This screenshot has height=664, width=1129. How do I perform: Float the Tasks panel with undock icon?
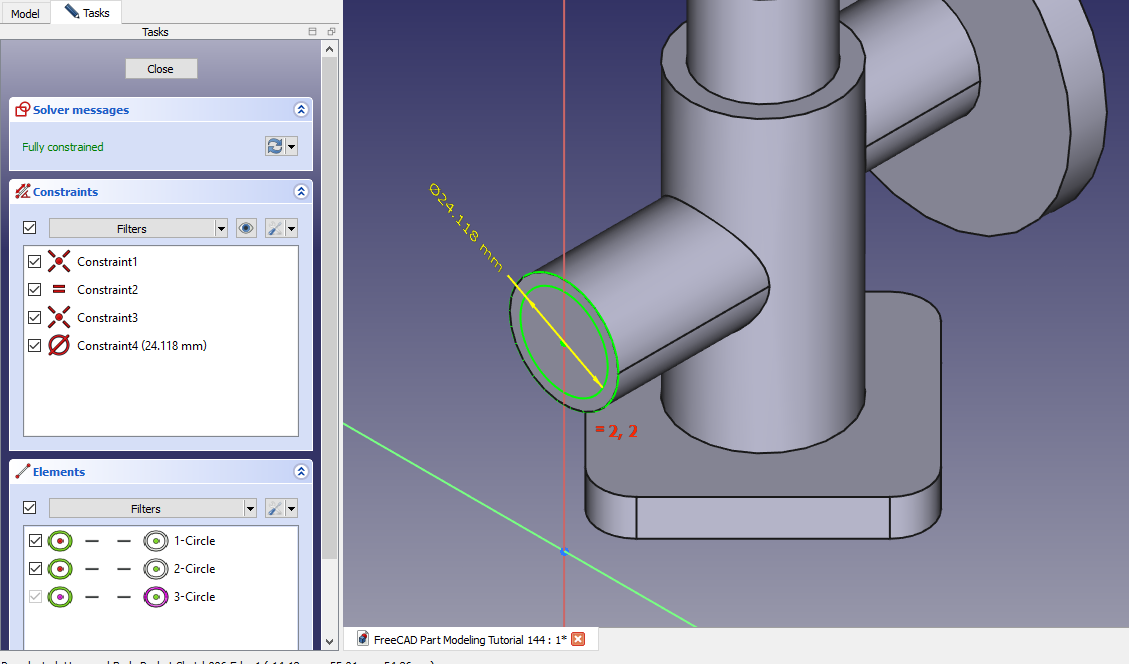pos(331,32)
